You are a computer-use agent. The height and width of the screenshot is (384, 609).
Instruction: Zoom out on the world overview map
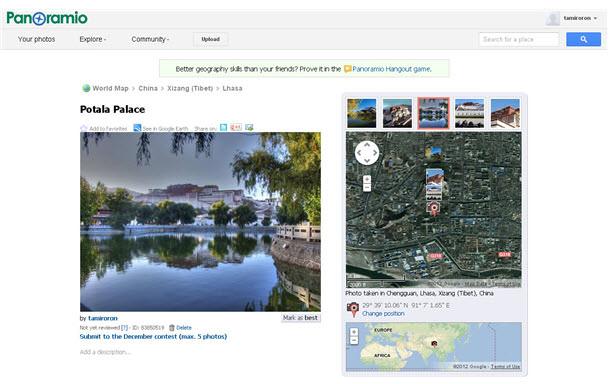tap(354, 341)
